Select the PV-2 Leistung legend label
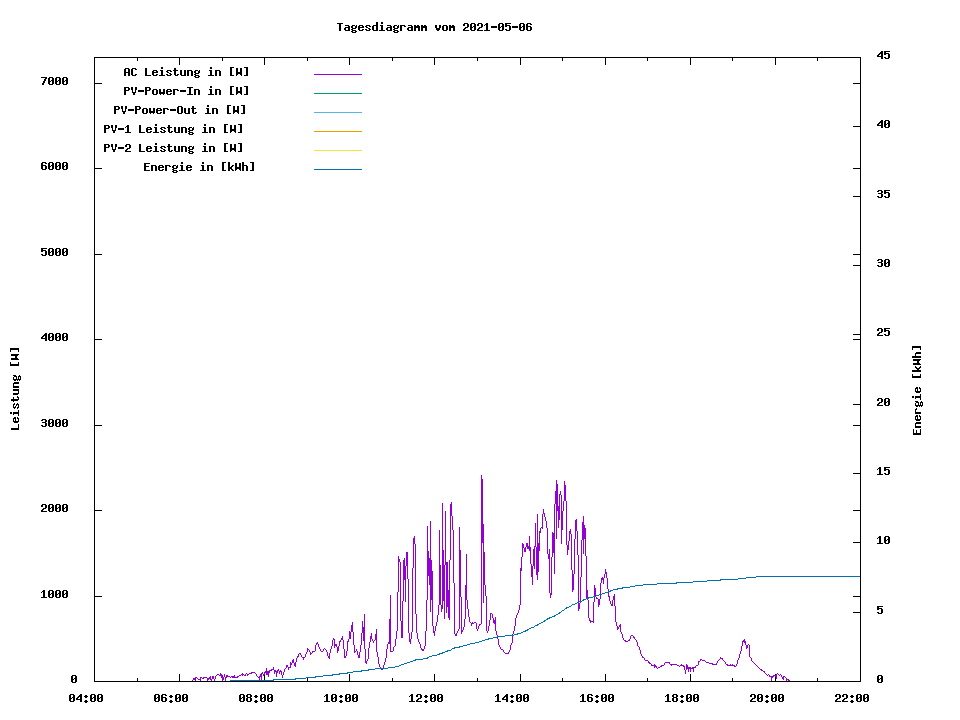Image resolution: width=960 pixels, height=720 pixels. click(173, 148)
